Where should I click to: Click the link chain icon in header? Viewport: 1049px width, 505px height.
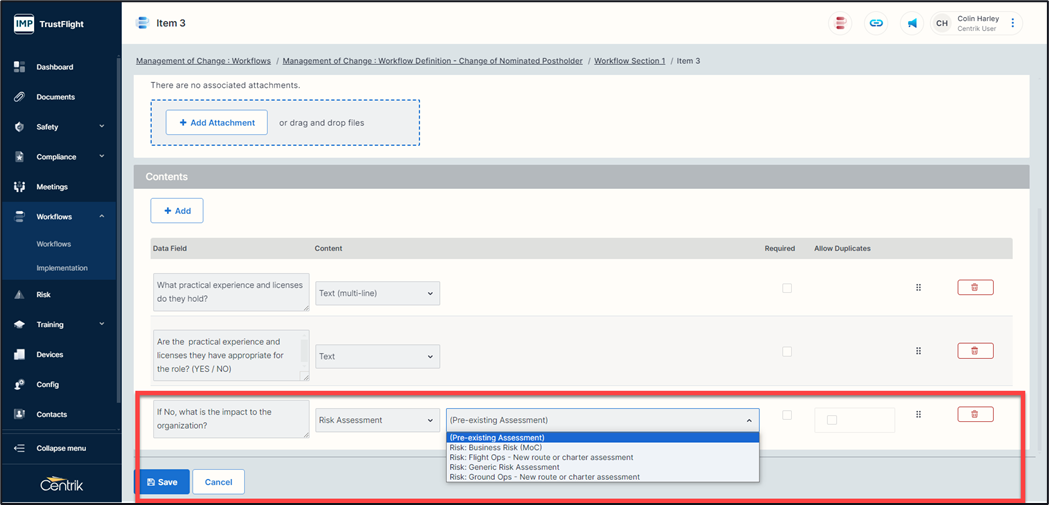[876, 23]
